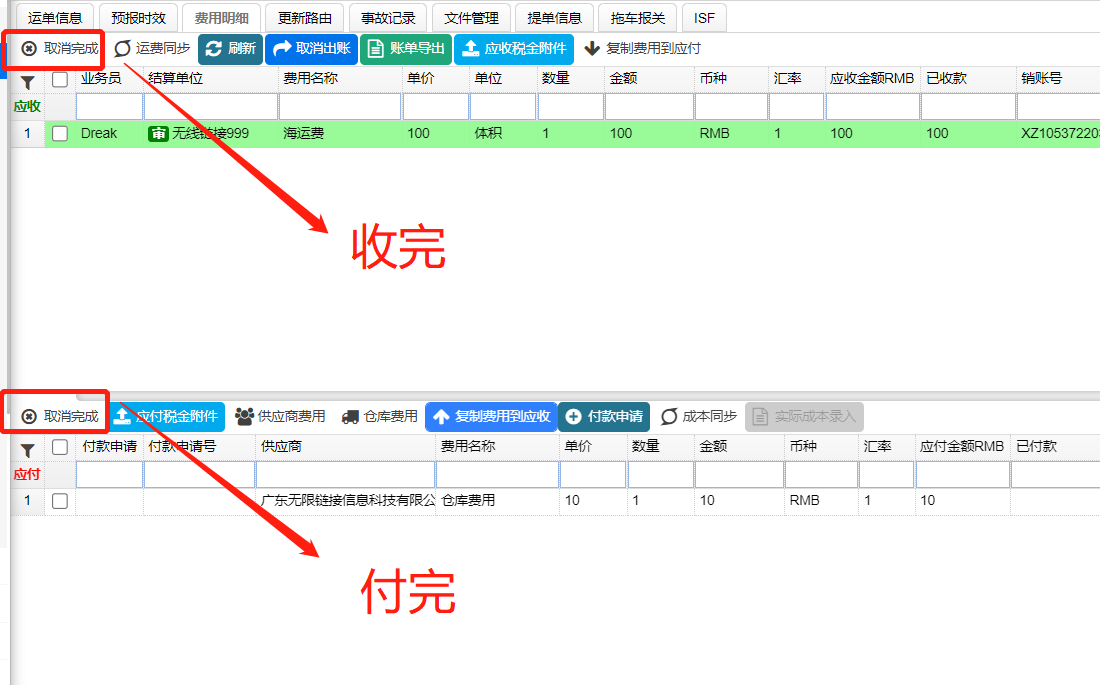Click the 应付税金附件 upload button
1100x685 pixels.
[166, 416]
